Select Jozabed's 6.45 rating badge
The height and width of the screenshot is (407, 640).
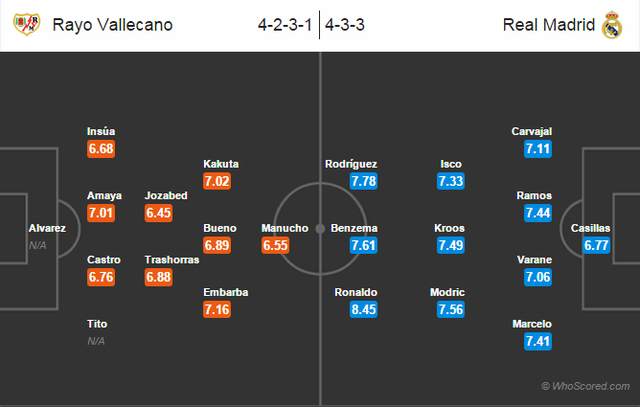click(x=158, y=213)
